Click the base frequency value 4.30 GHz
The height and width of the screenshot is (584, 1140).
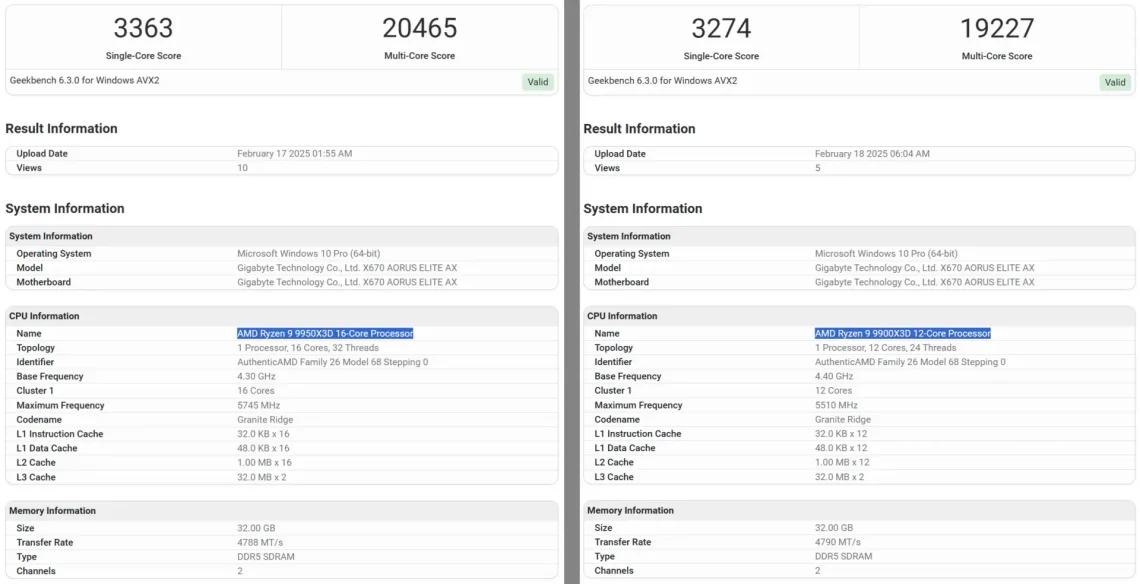[x=256, y=376]
